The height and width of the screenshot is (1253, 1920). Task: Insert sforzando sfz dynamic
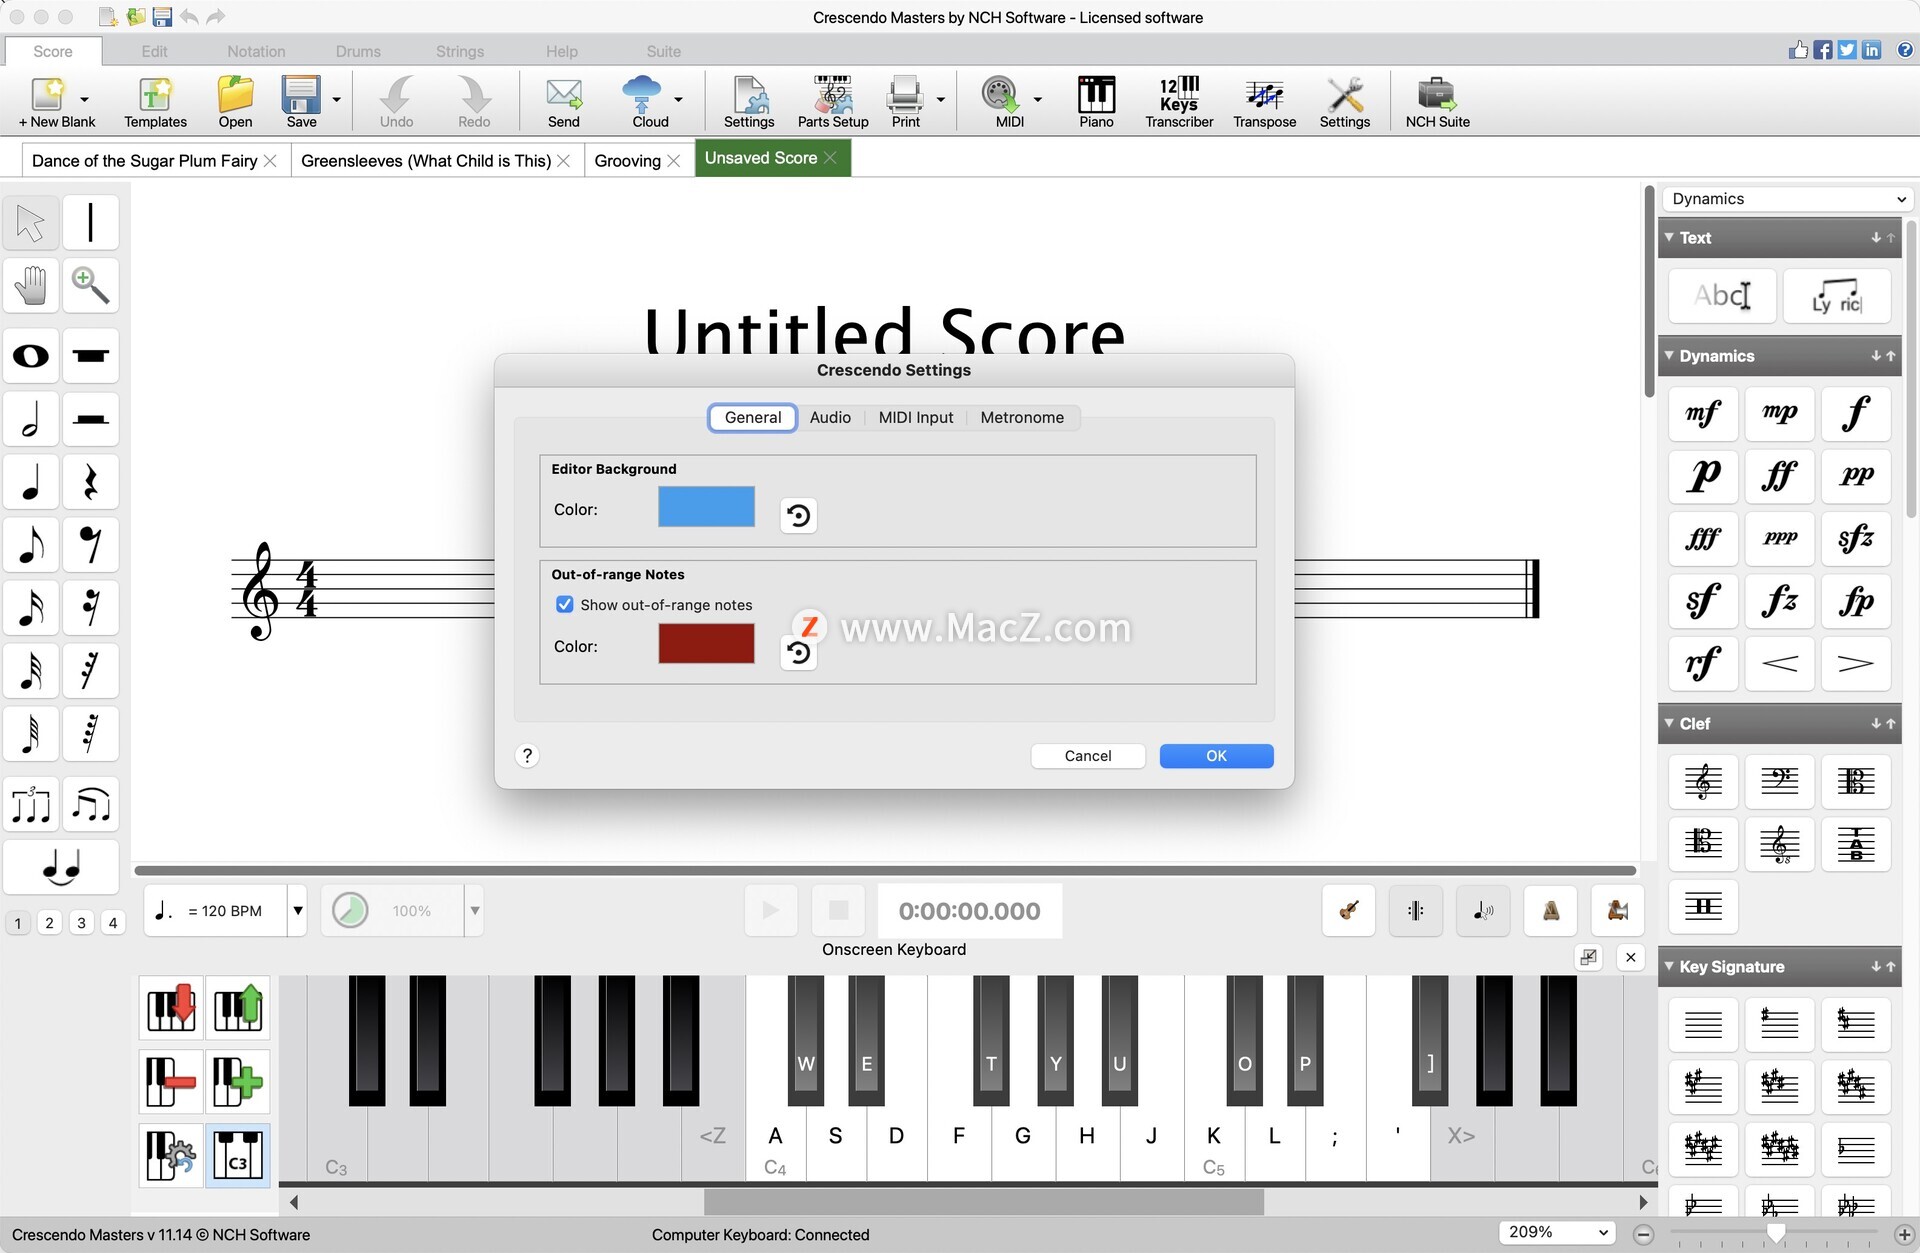pos(1856,539)
